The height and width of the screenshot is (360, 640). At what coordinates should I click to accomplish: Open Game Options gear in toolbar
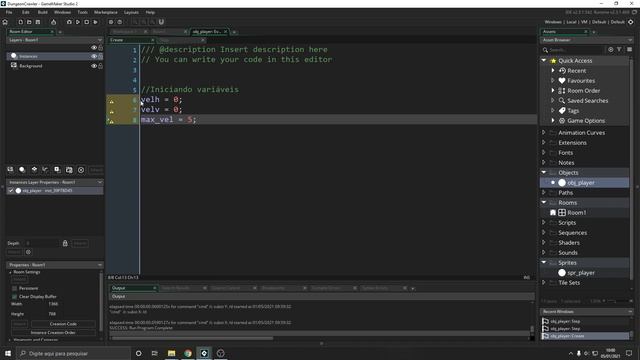point(111,22)
